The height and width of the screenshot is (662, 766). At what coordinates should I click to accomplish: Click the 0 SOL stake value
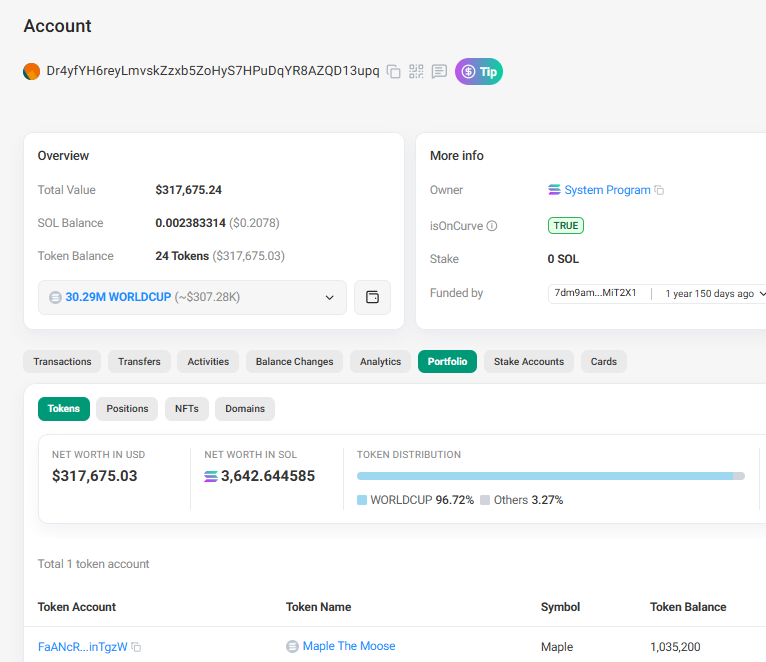coord(563,259)
